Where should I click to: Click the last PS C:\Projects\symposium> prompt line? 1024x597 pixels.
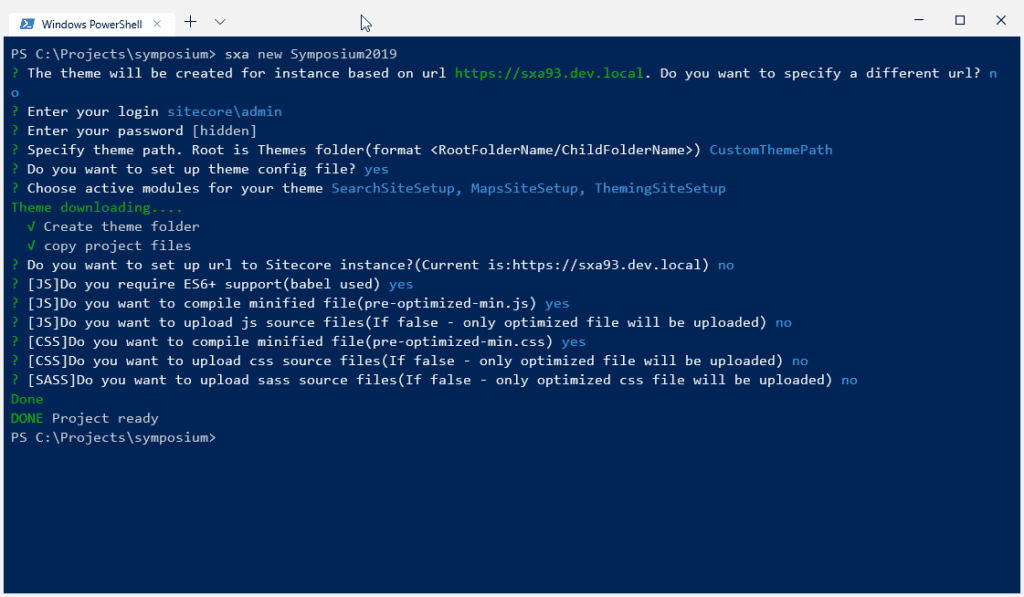[x=113, y=437]
